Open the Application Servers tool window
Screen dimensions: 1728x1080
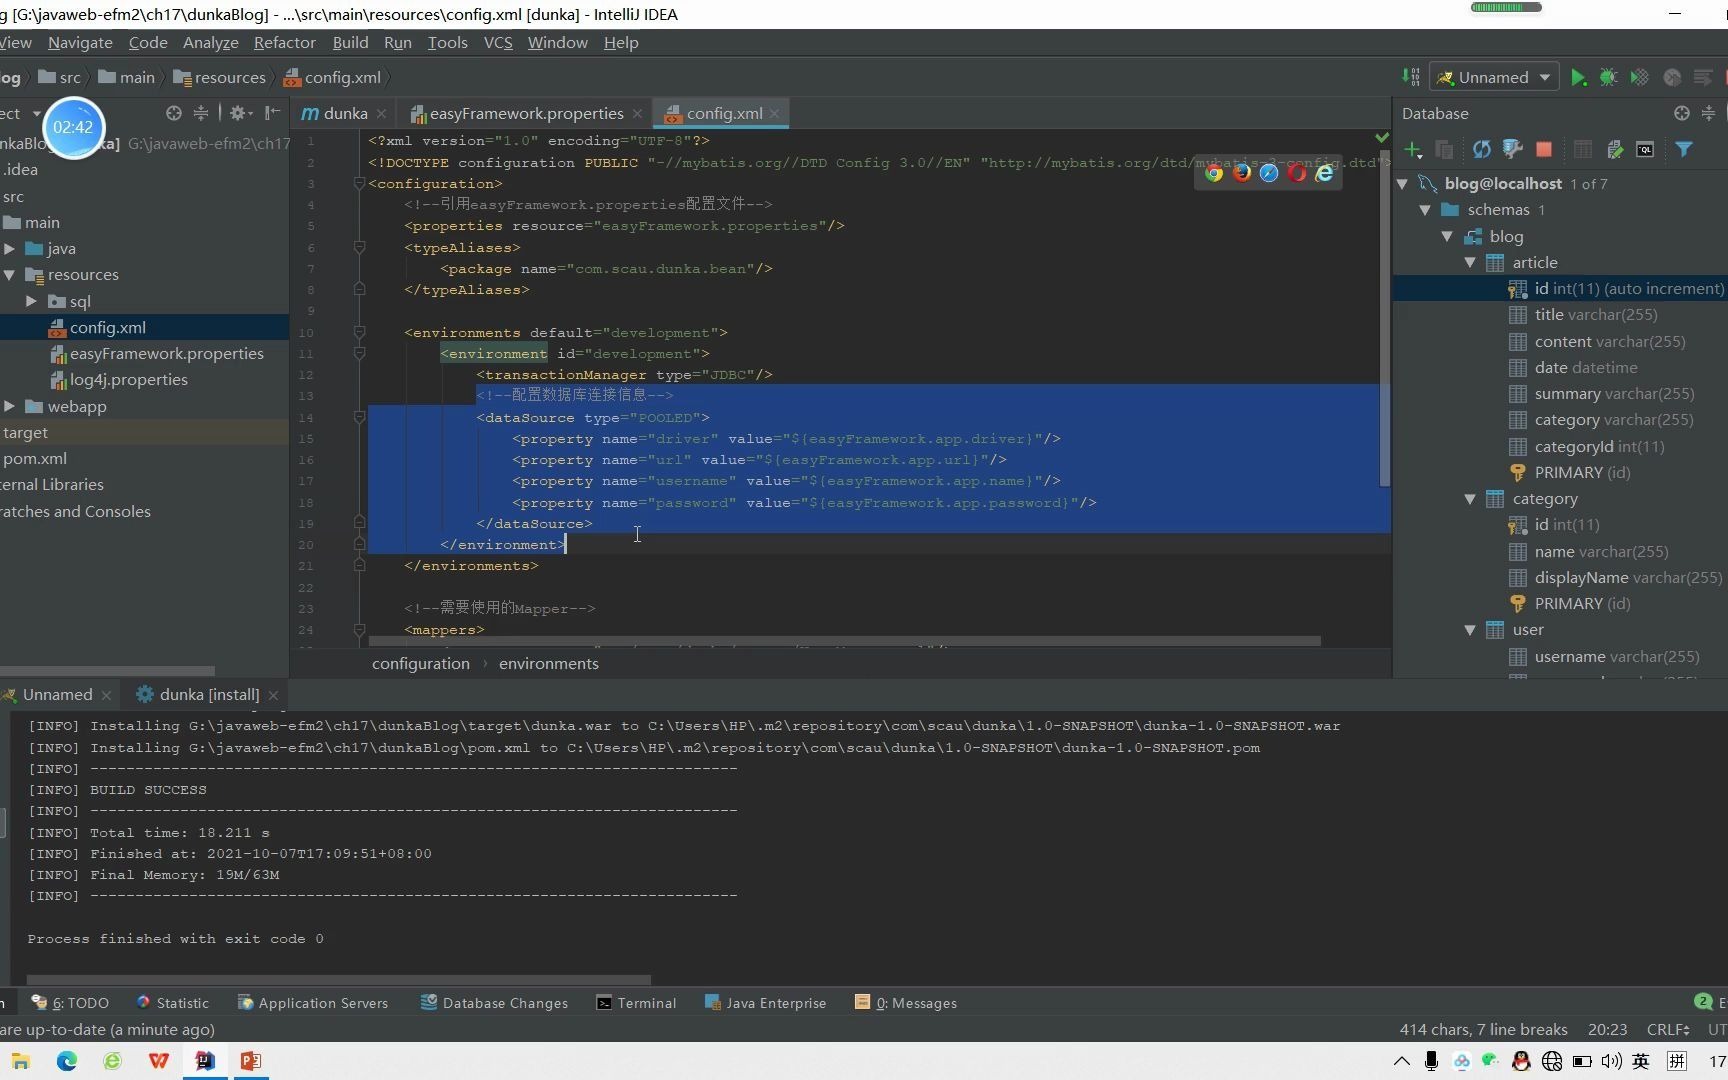(x=312, y=1003)
